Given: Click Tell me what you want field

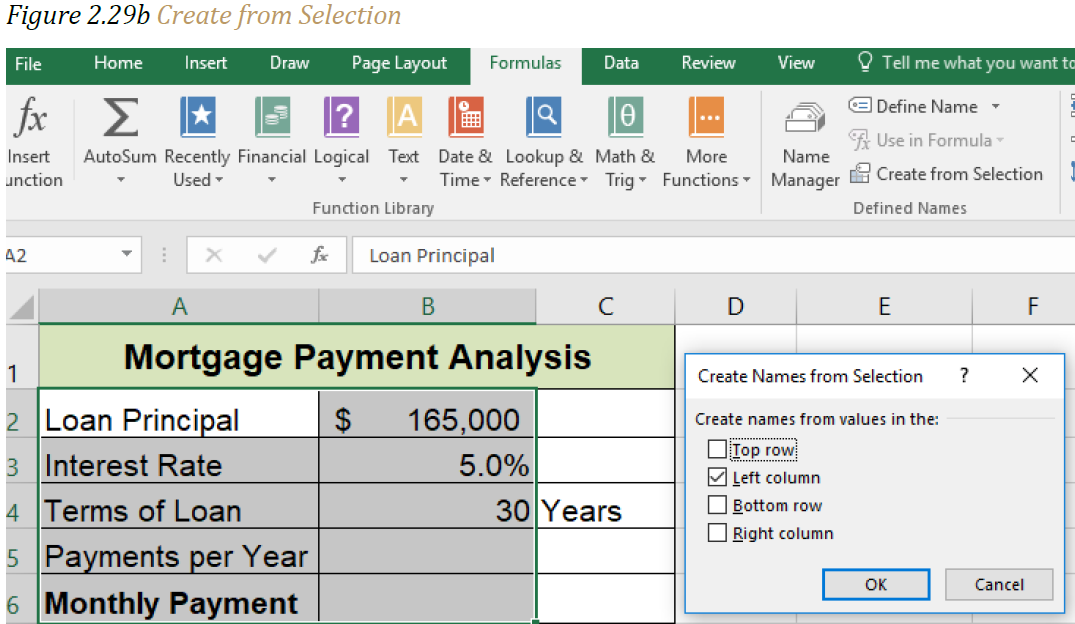Looking at the screenshot, I should 977,63.
